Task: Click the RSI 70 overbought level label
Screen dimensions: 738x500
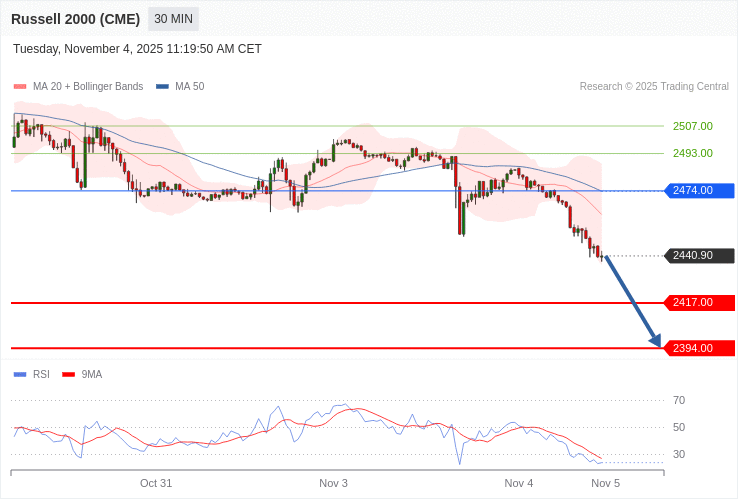Action: coord(679,400)
